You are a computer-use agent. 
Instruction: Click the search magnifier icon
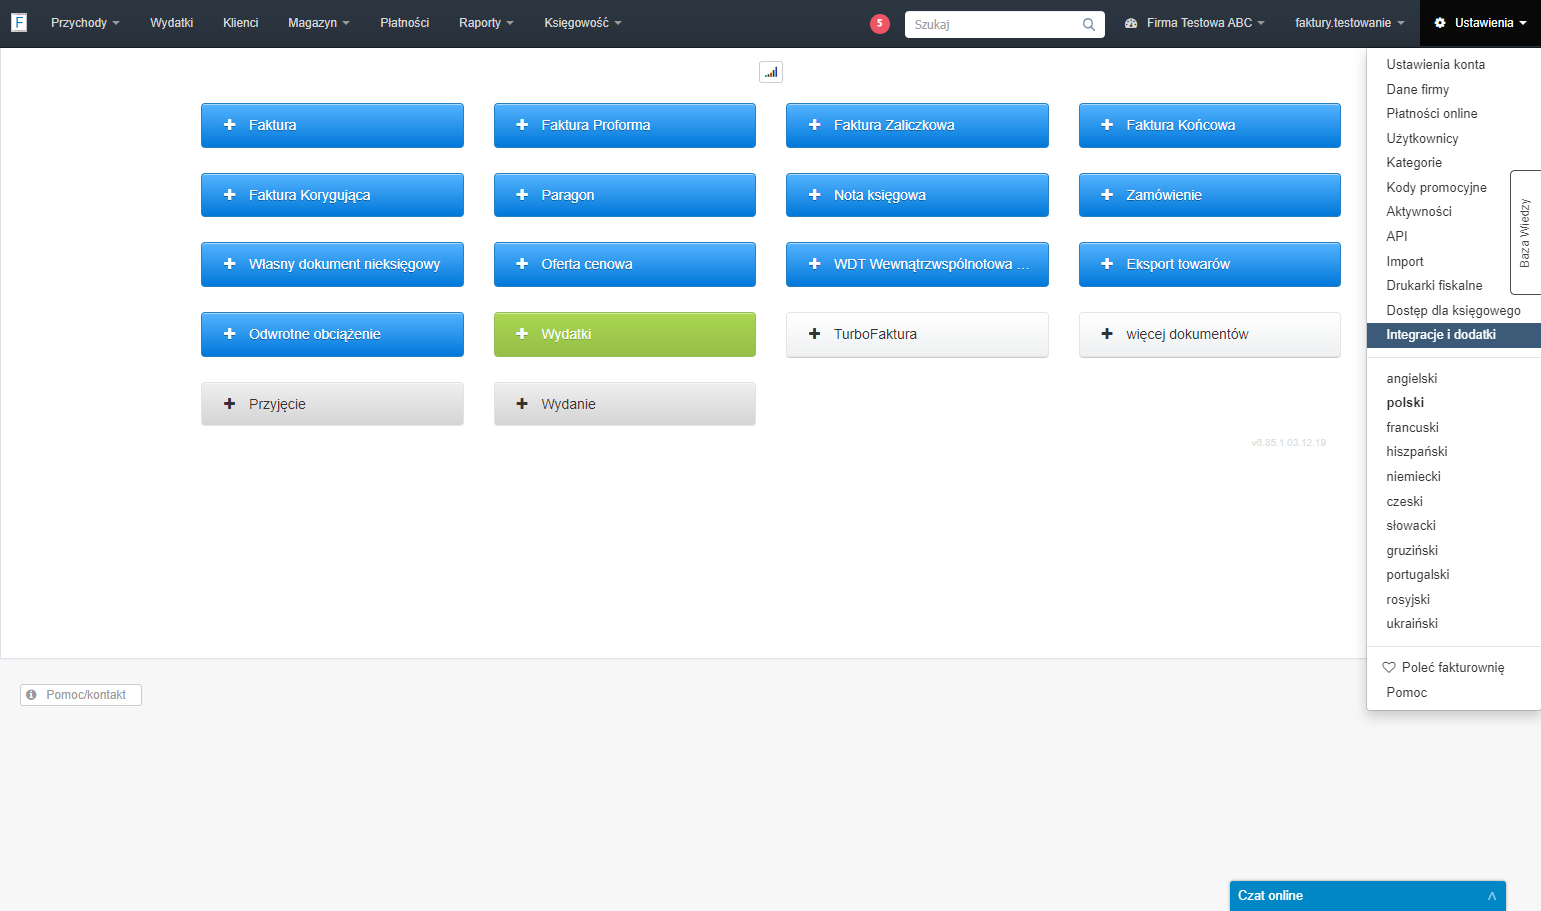coord(1089,24)
